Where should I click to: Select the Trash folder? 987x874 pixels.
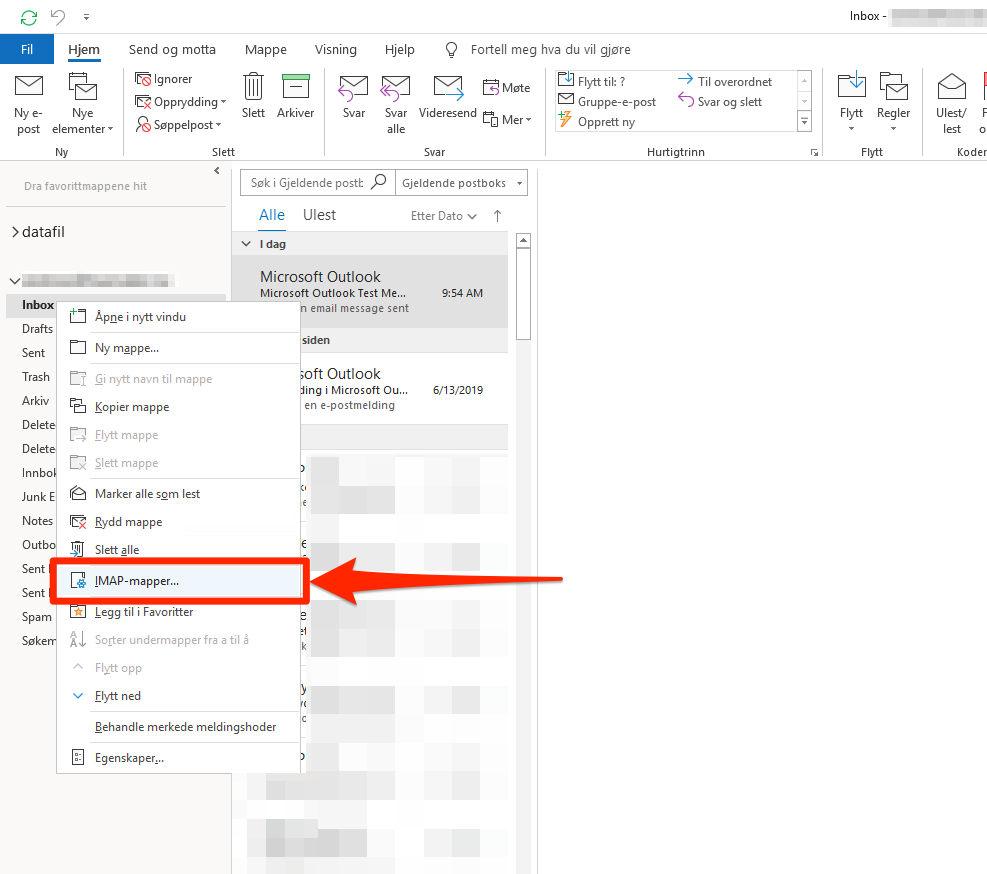[35, 377]
